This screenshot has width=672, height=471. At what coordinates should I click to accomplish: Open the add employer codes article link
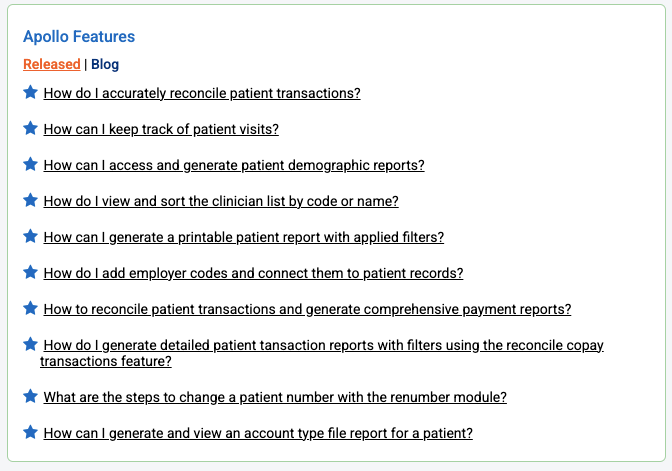[x=253, y=273]
